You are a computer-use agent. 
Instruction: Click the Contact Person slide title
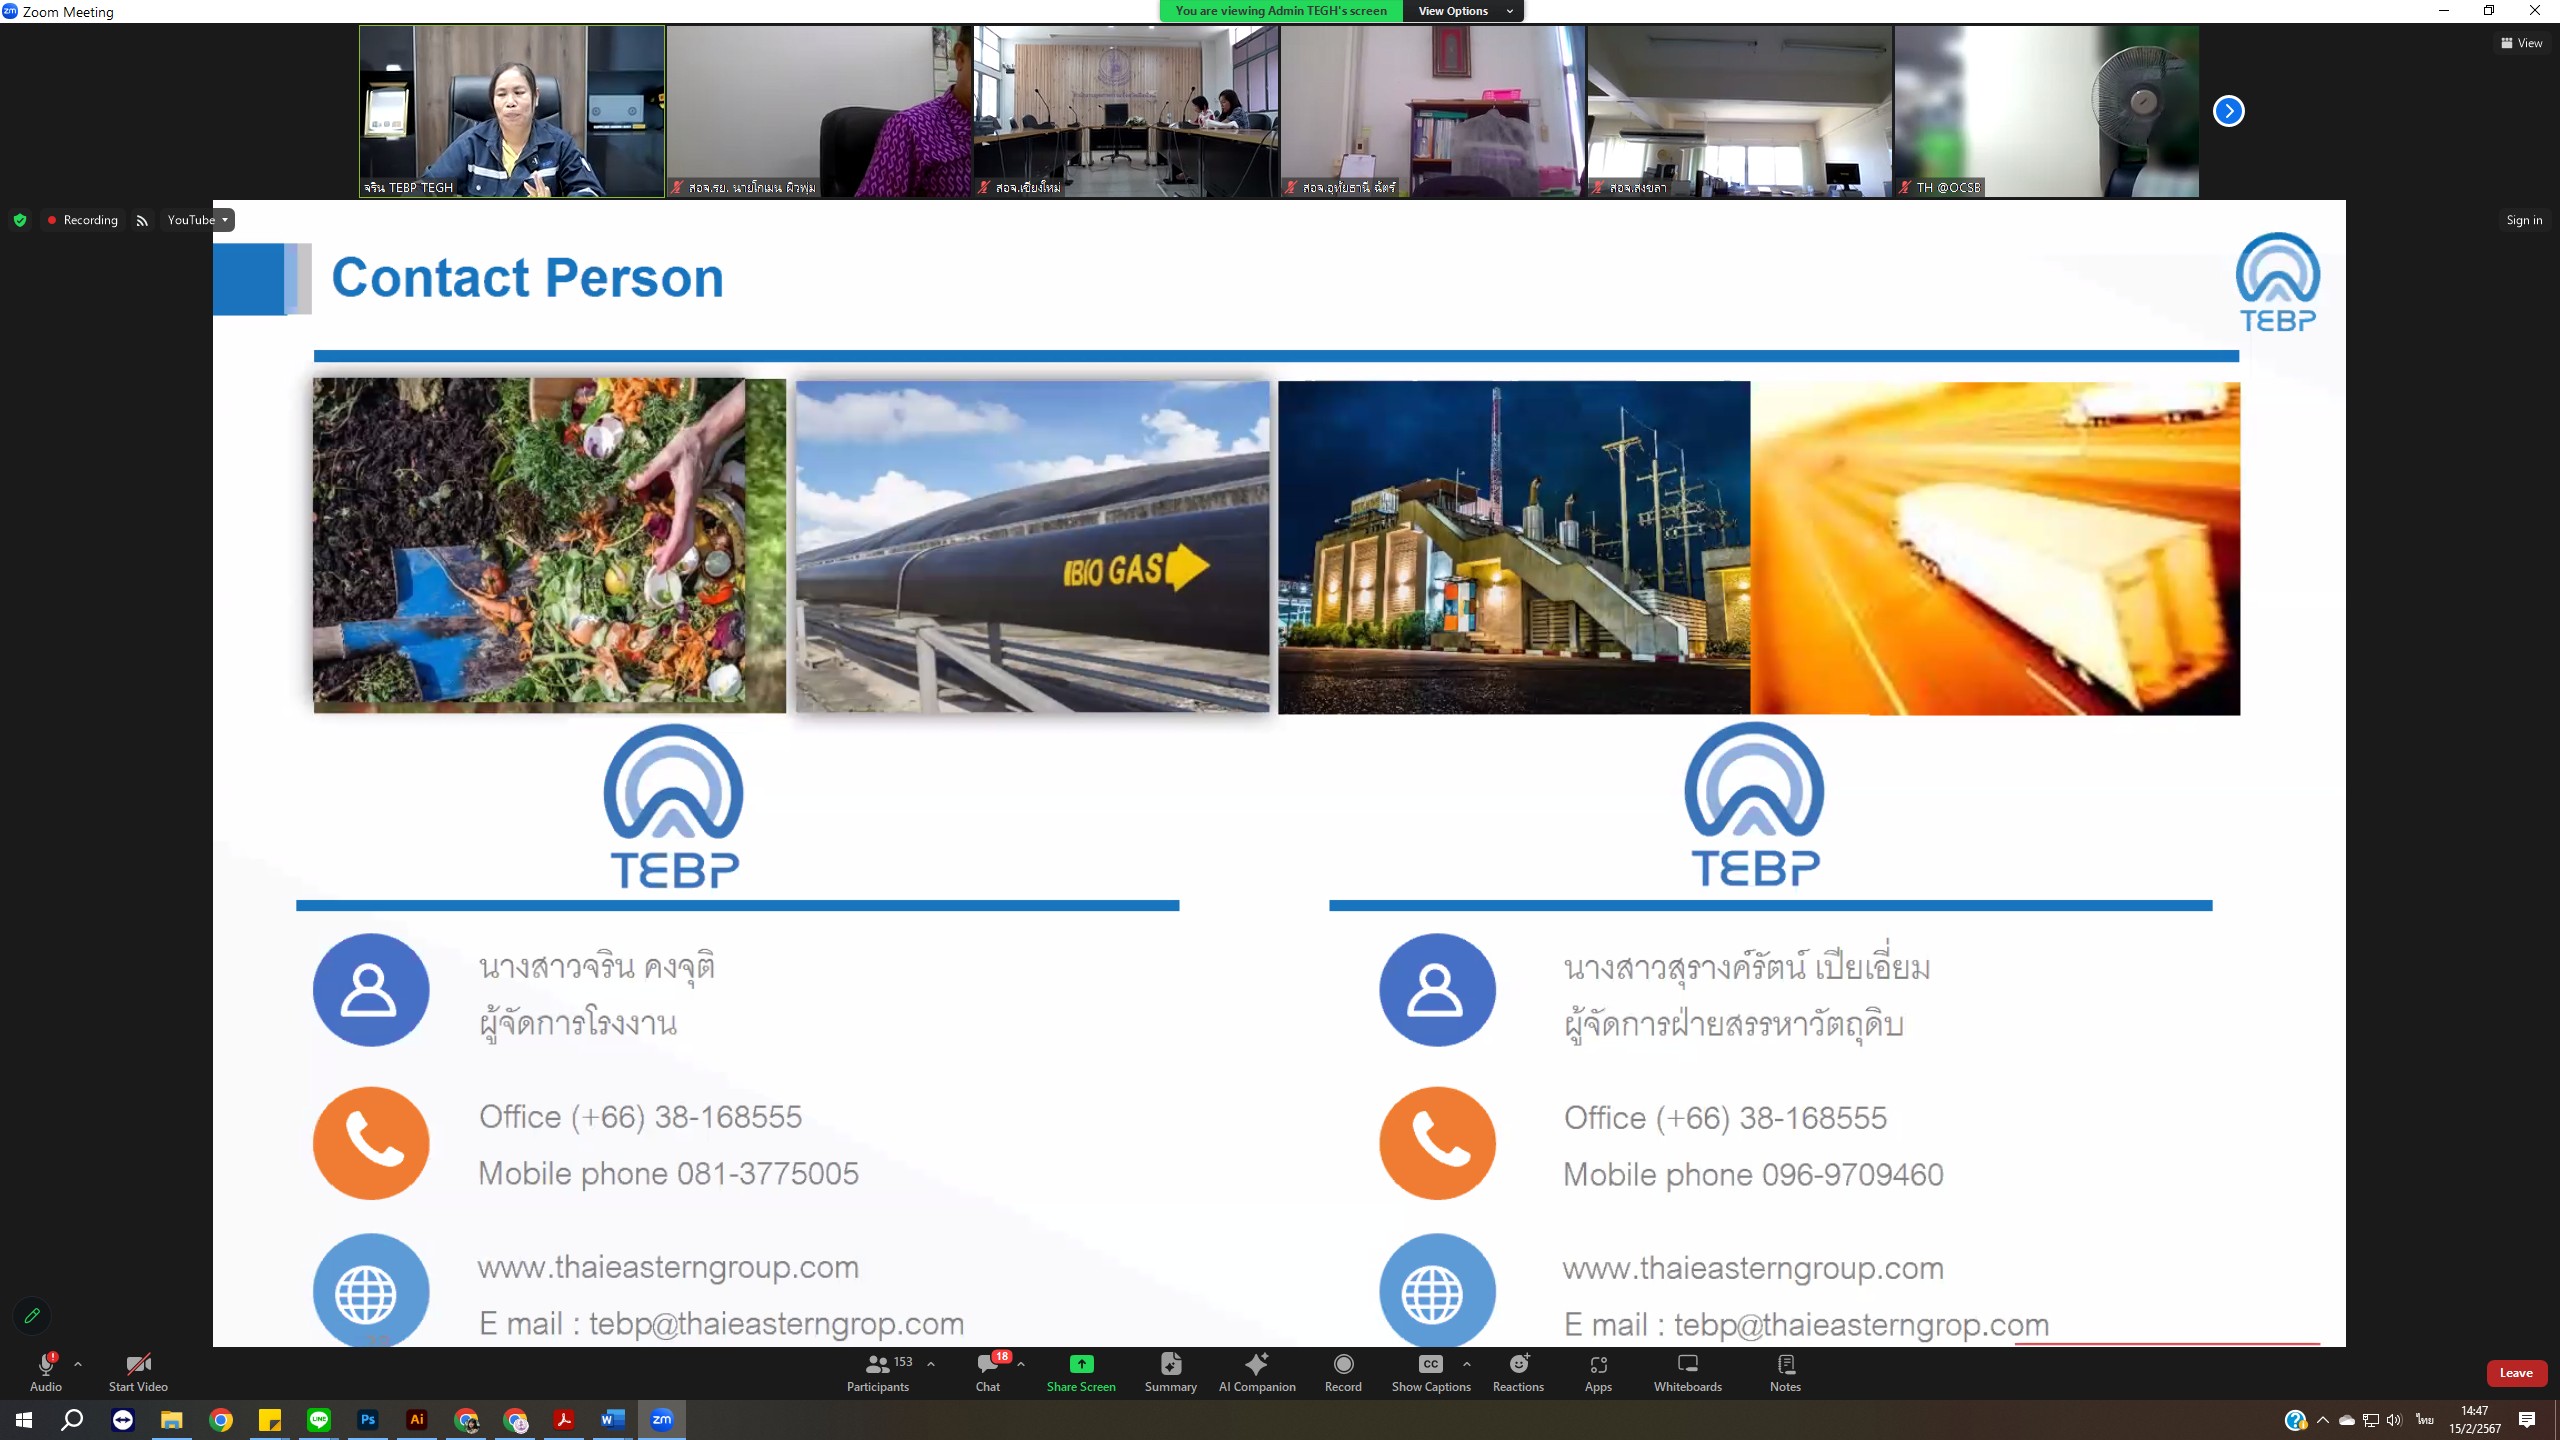527,277
